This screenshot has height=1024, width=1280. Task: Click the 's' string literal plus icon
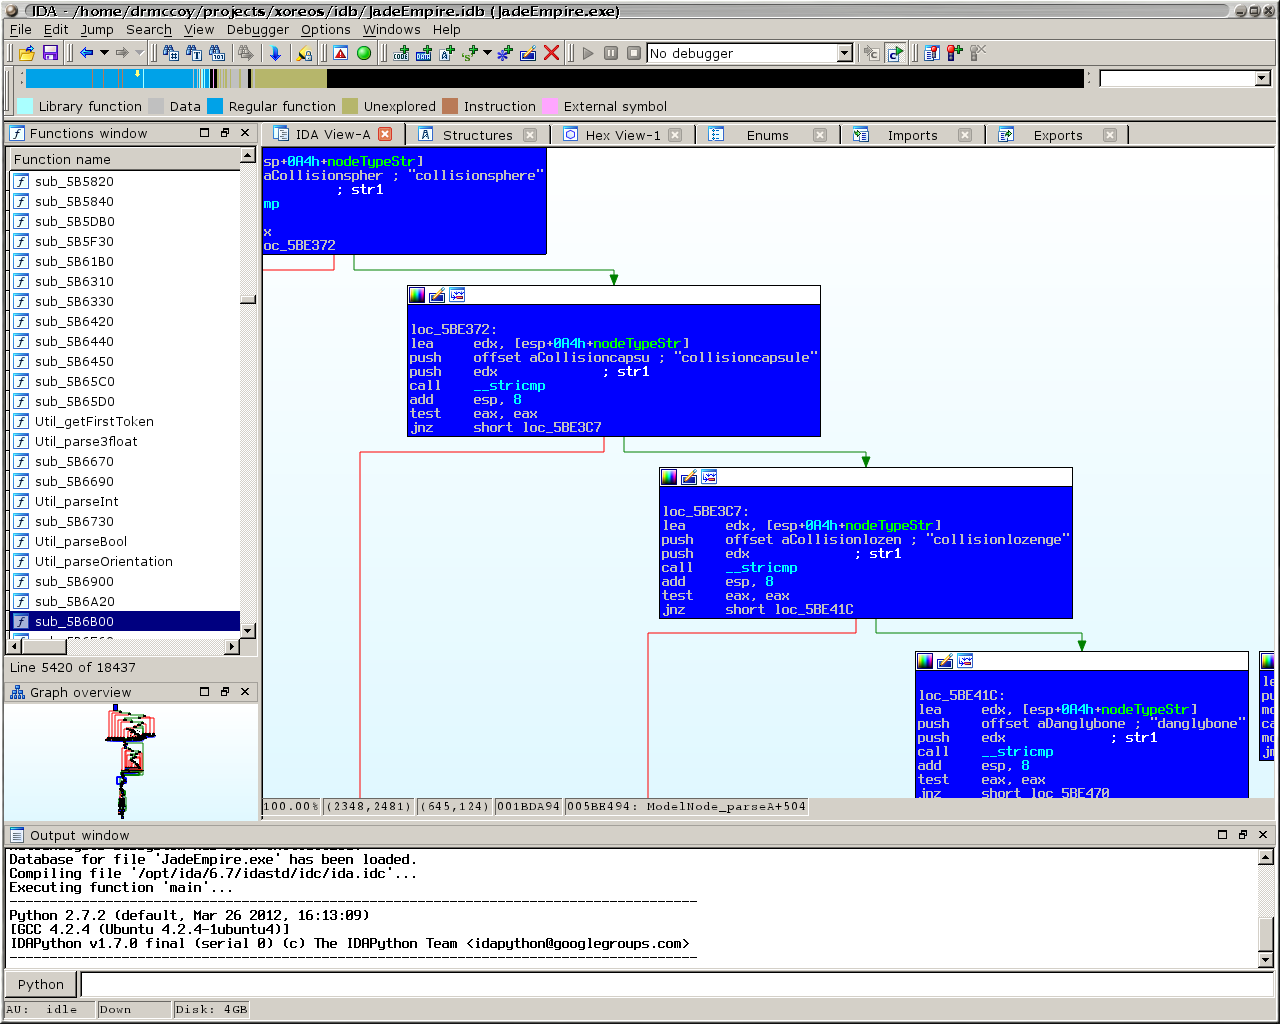pyautogui.click(x=470, y=53)
